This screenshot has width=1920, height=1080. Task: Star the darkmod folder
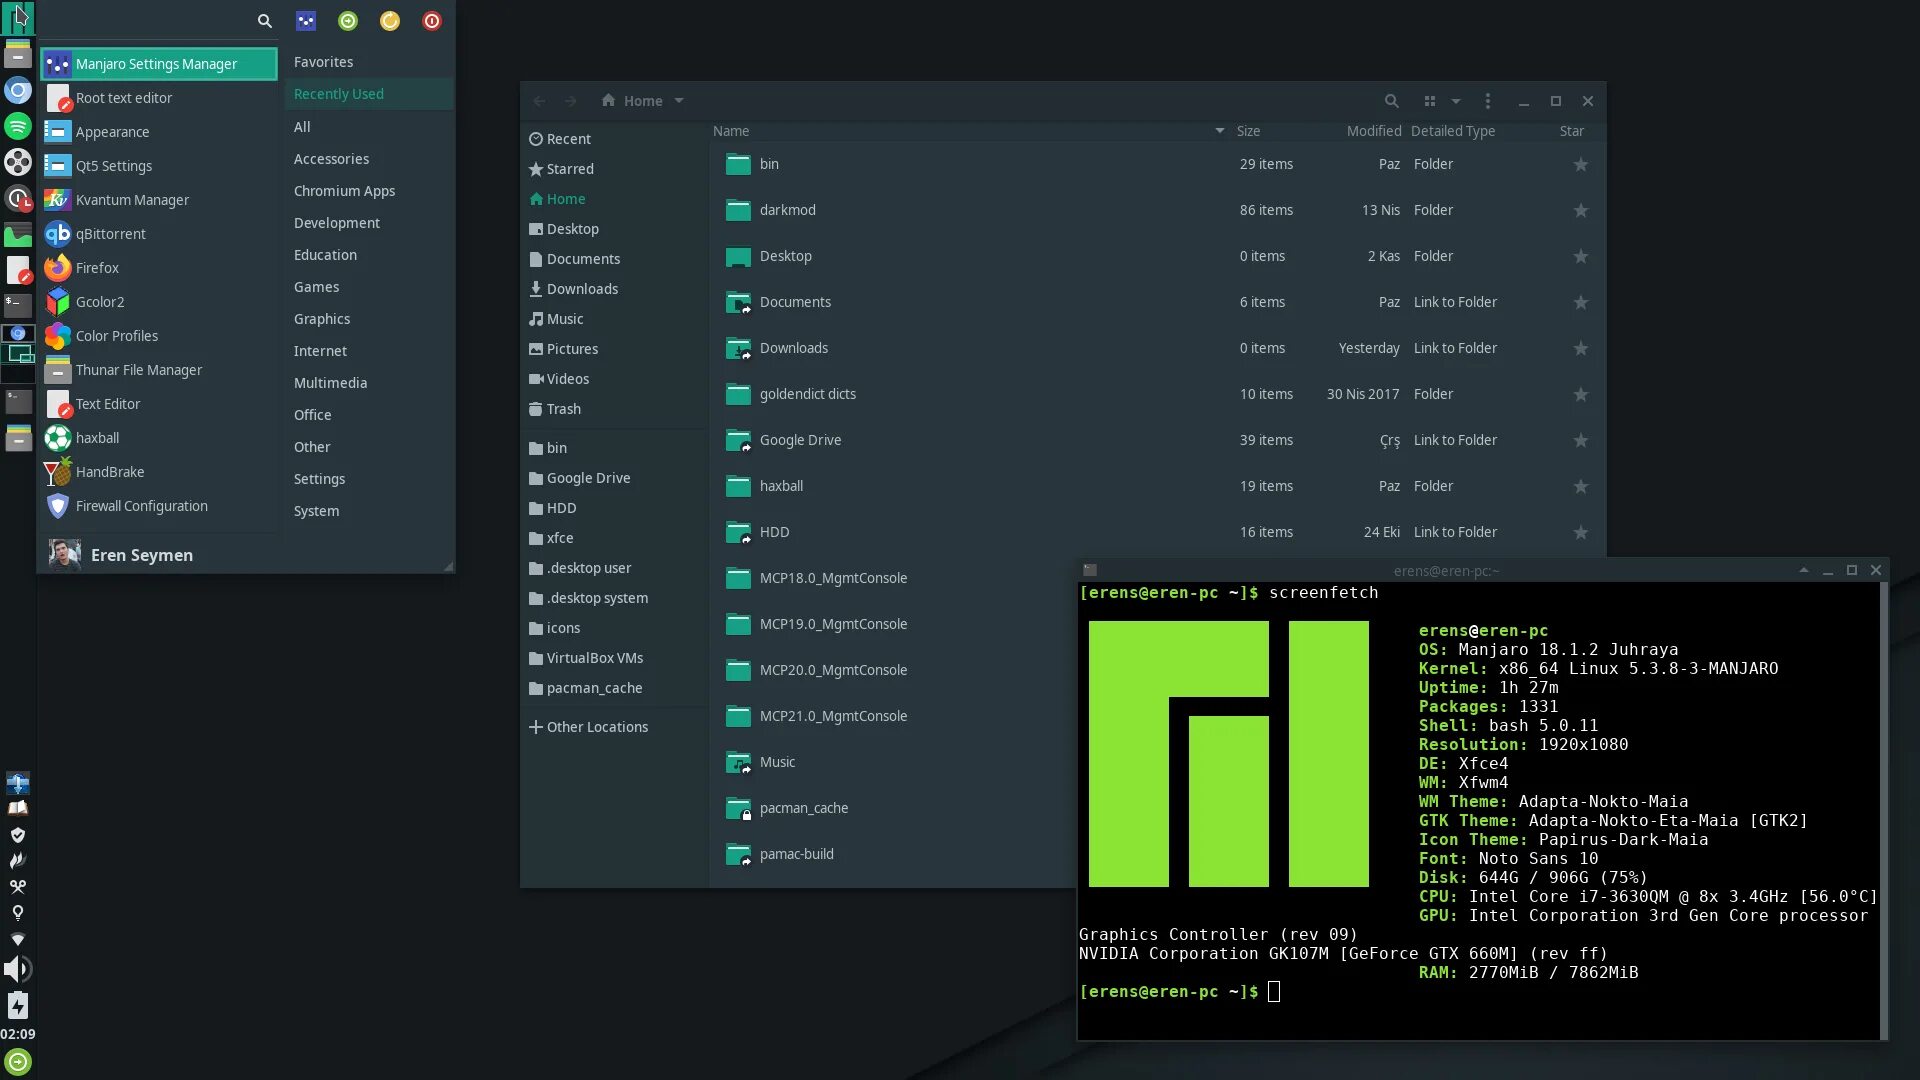pyautogui.click(x=1580, y=210)
